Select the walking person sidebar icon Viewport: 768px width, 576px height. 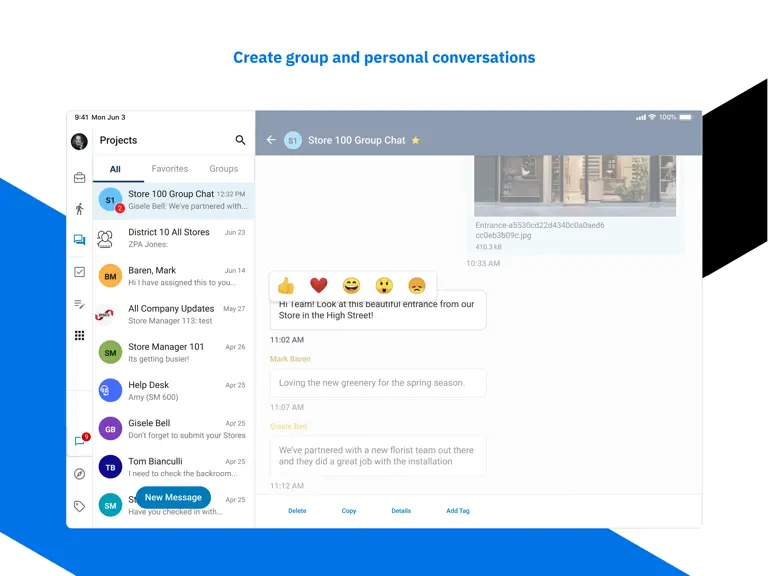click(79, 209)
